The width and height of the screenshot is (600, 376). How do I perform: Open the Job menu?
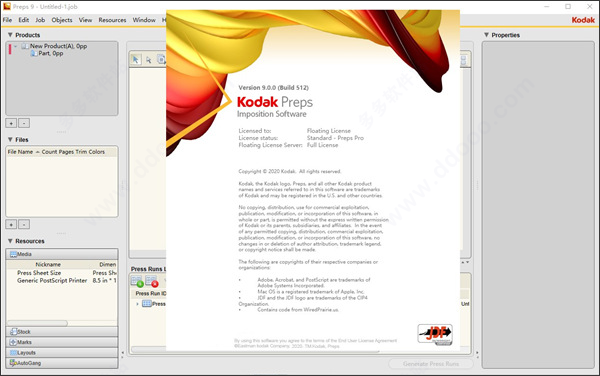pos(40,20)
